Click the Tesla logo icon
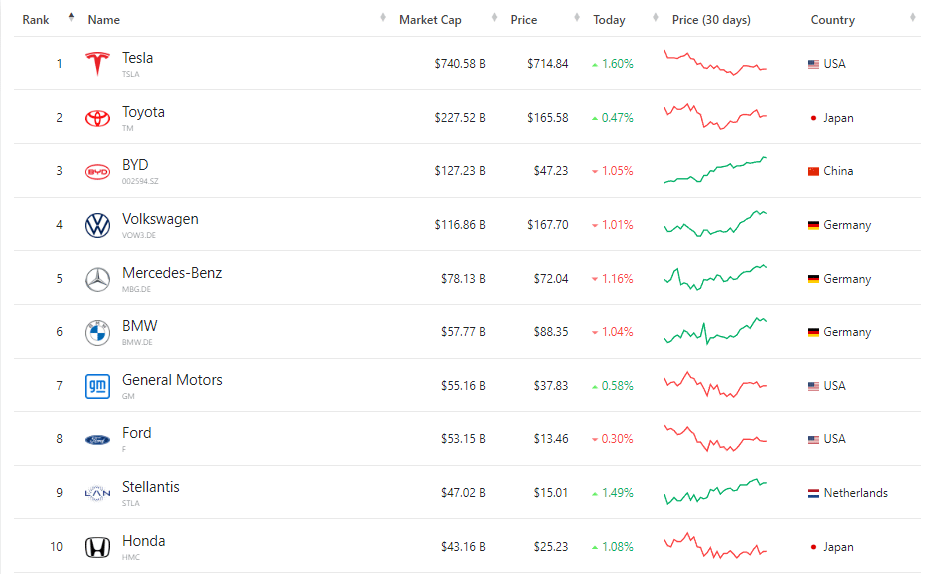This screenshot has height=574, width=932. tap(97, 64)
